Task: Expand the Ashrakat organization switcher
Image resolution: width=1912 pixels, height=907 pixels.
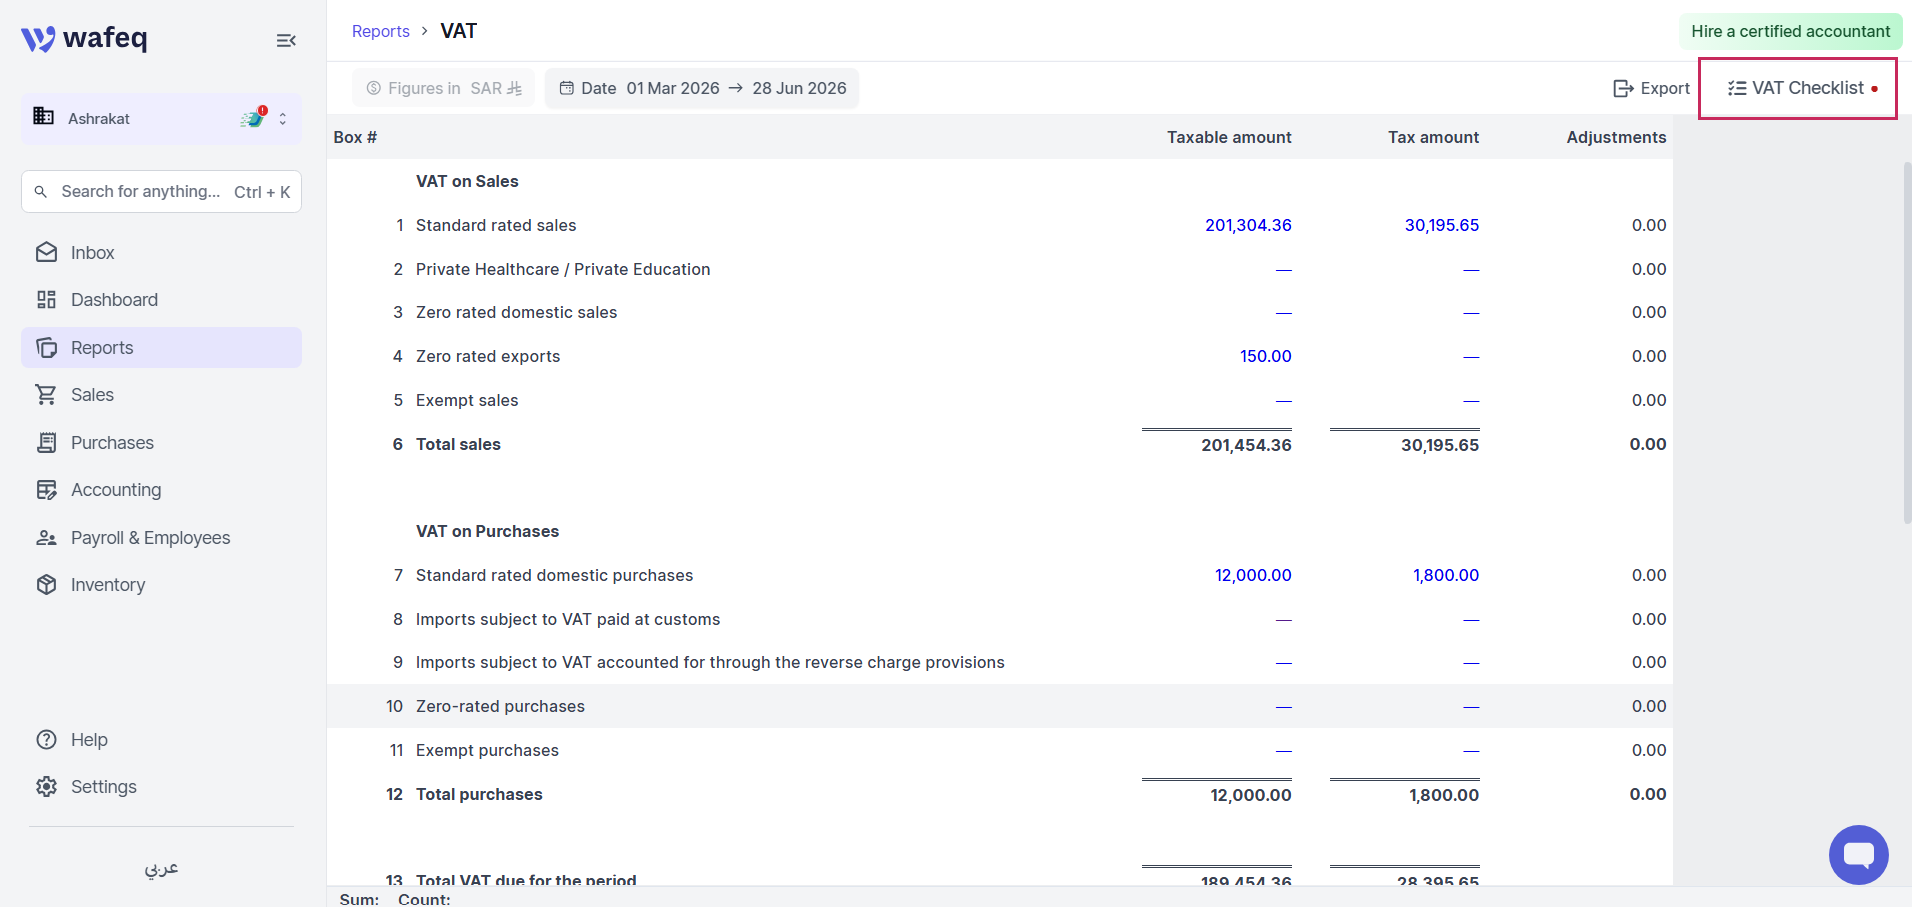Action: click(161, 119)
